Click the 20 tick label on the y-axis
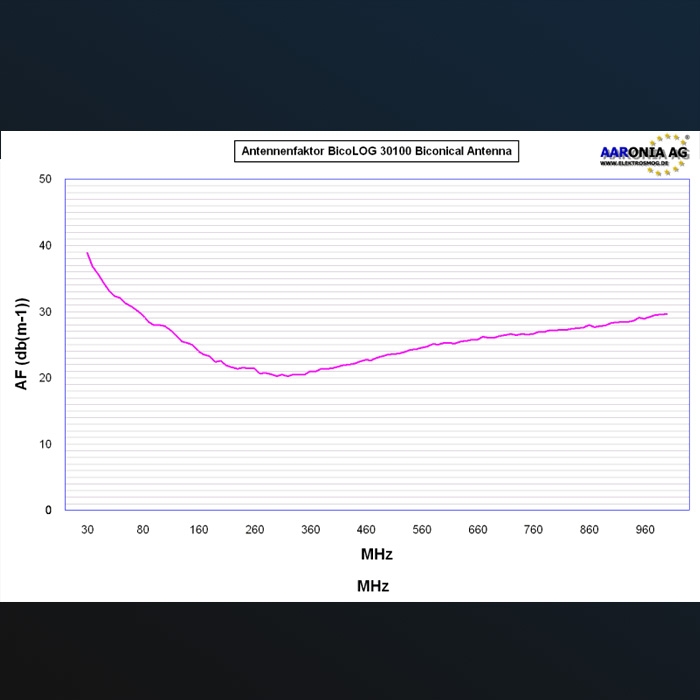This screenshot has height=700, width=700. point(45,378)
